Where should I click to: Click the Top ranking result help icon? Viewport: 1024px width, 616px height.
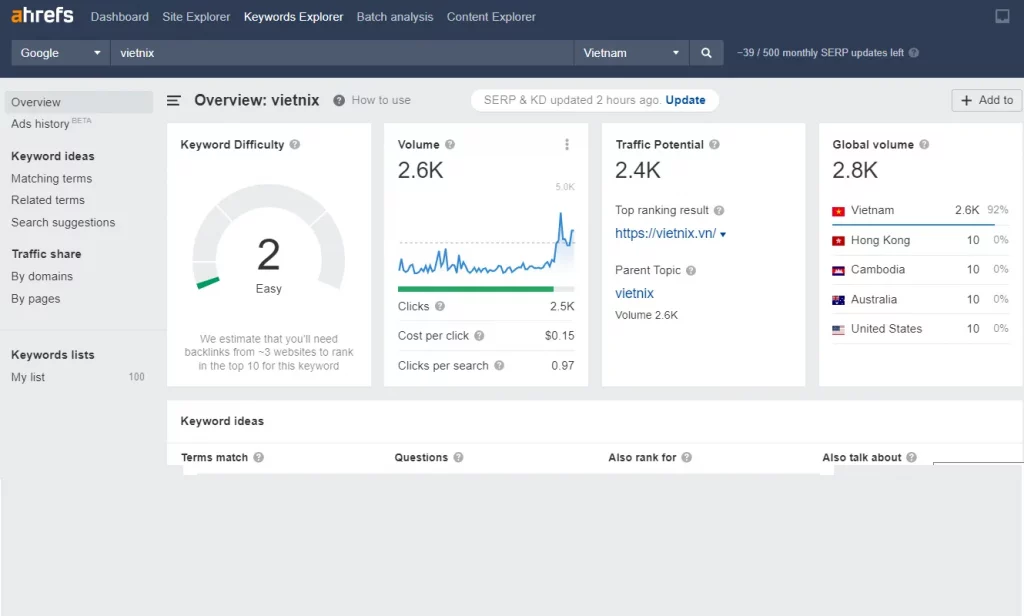click(x=719, y=210)
